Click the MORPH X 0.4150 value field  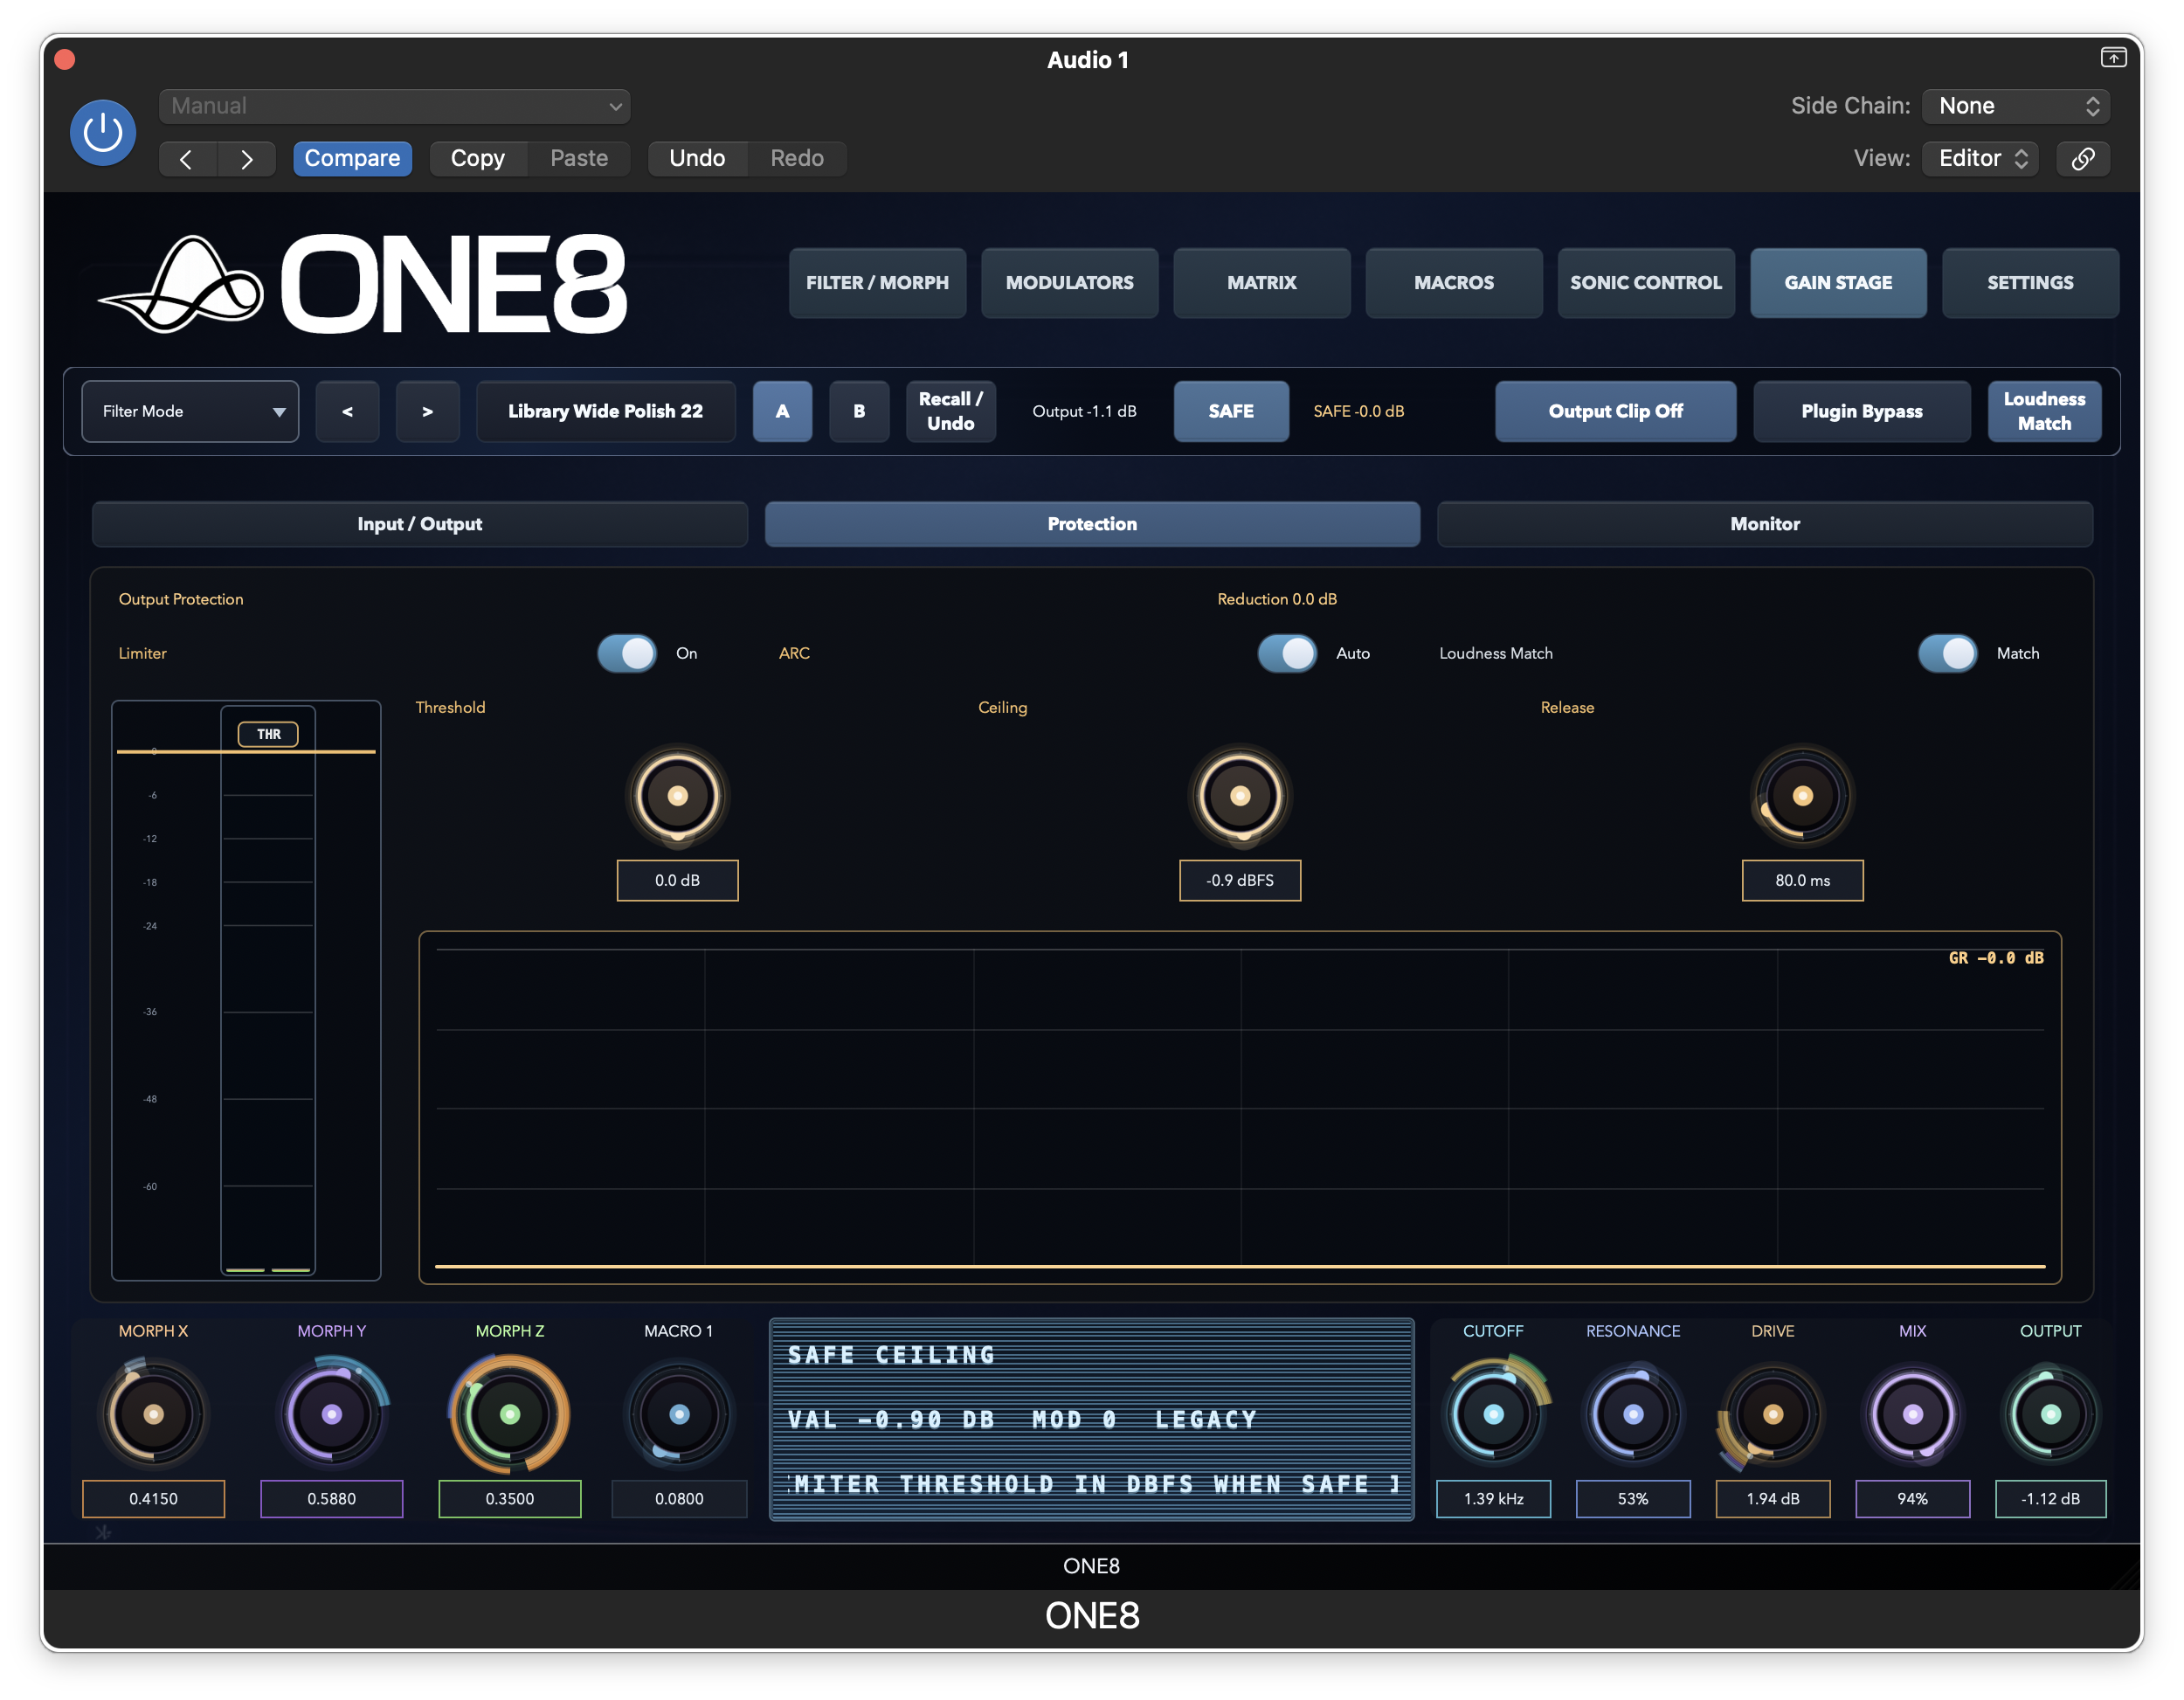(153, 1498)
